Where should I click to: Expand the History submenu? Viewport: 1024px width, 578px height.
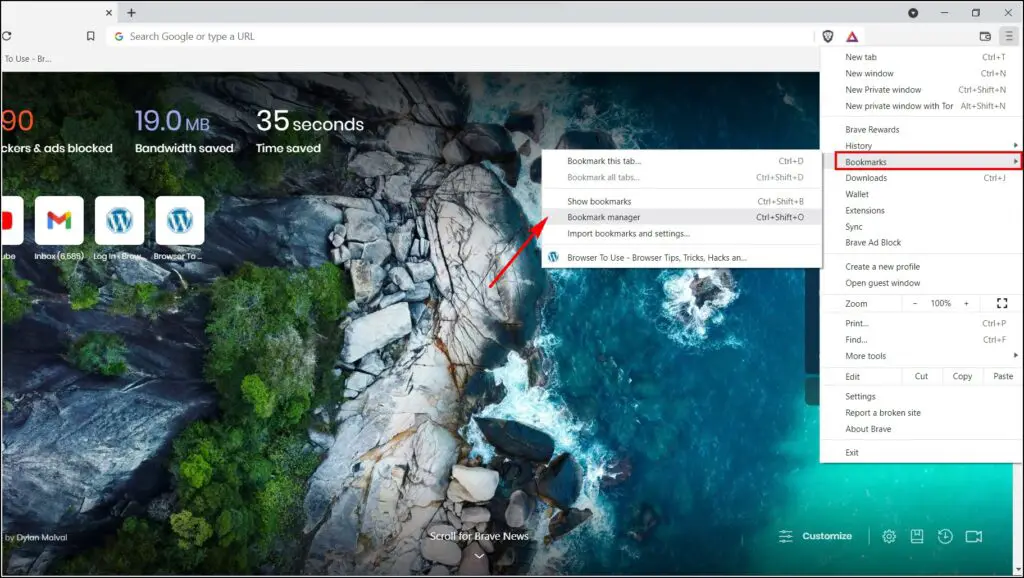pyautogui.click(x=921, y=146)
